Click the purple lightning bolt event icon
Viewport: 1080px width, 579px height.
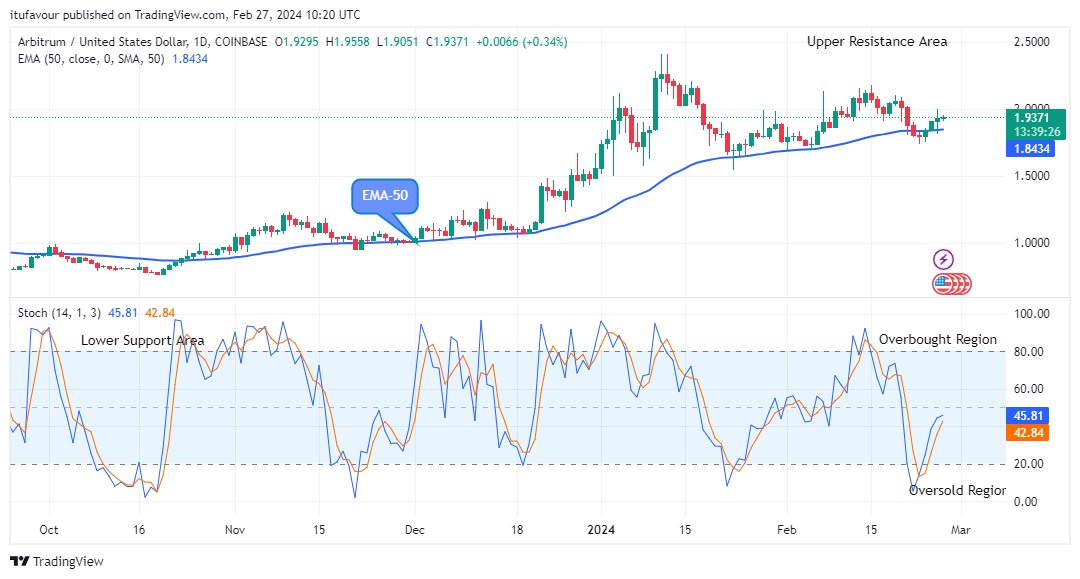click(x=943, y=260)
